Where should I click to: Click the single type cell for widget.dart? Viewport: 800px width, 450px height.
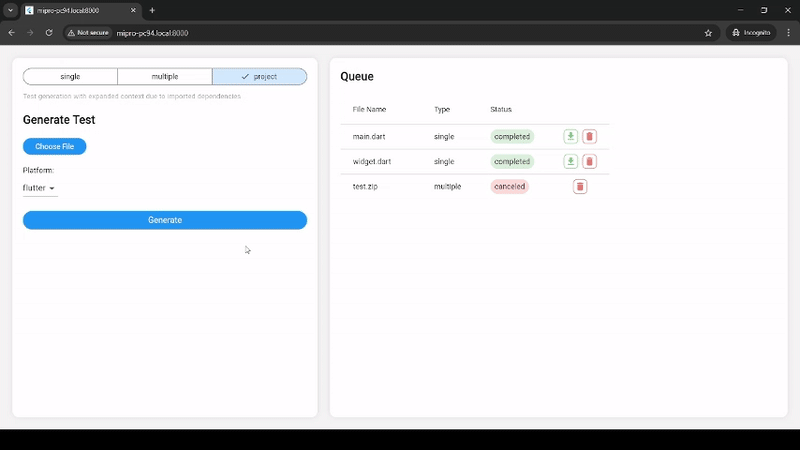tap(444, 161)
